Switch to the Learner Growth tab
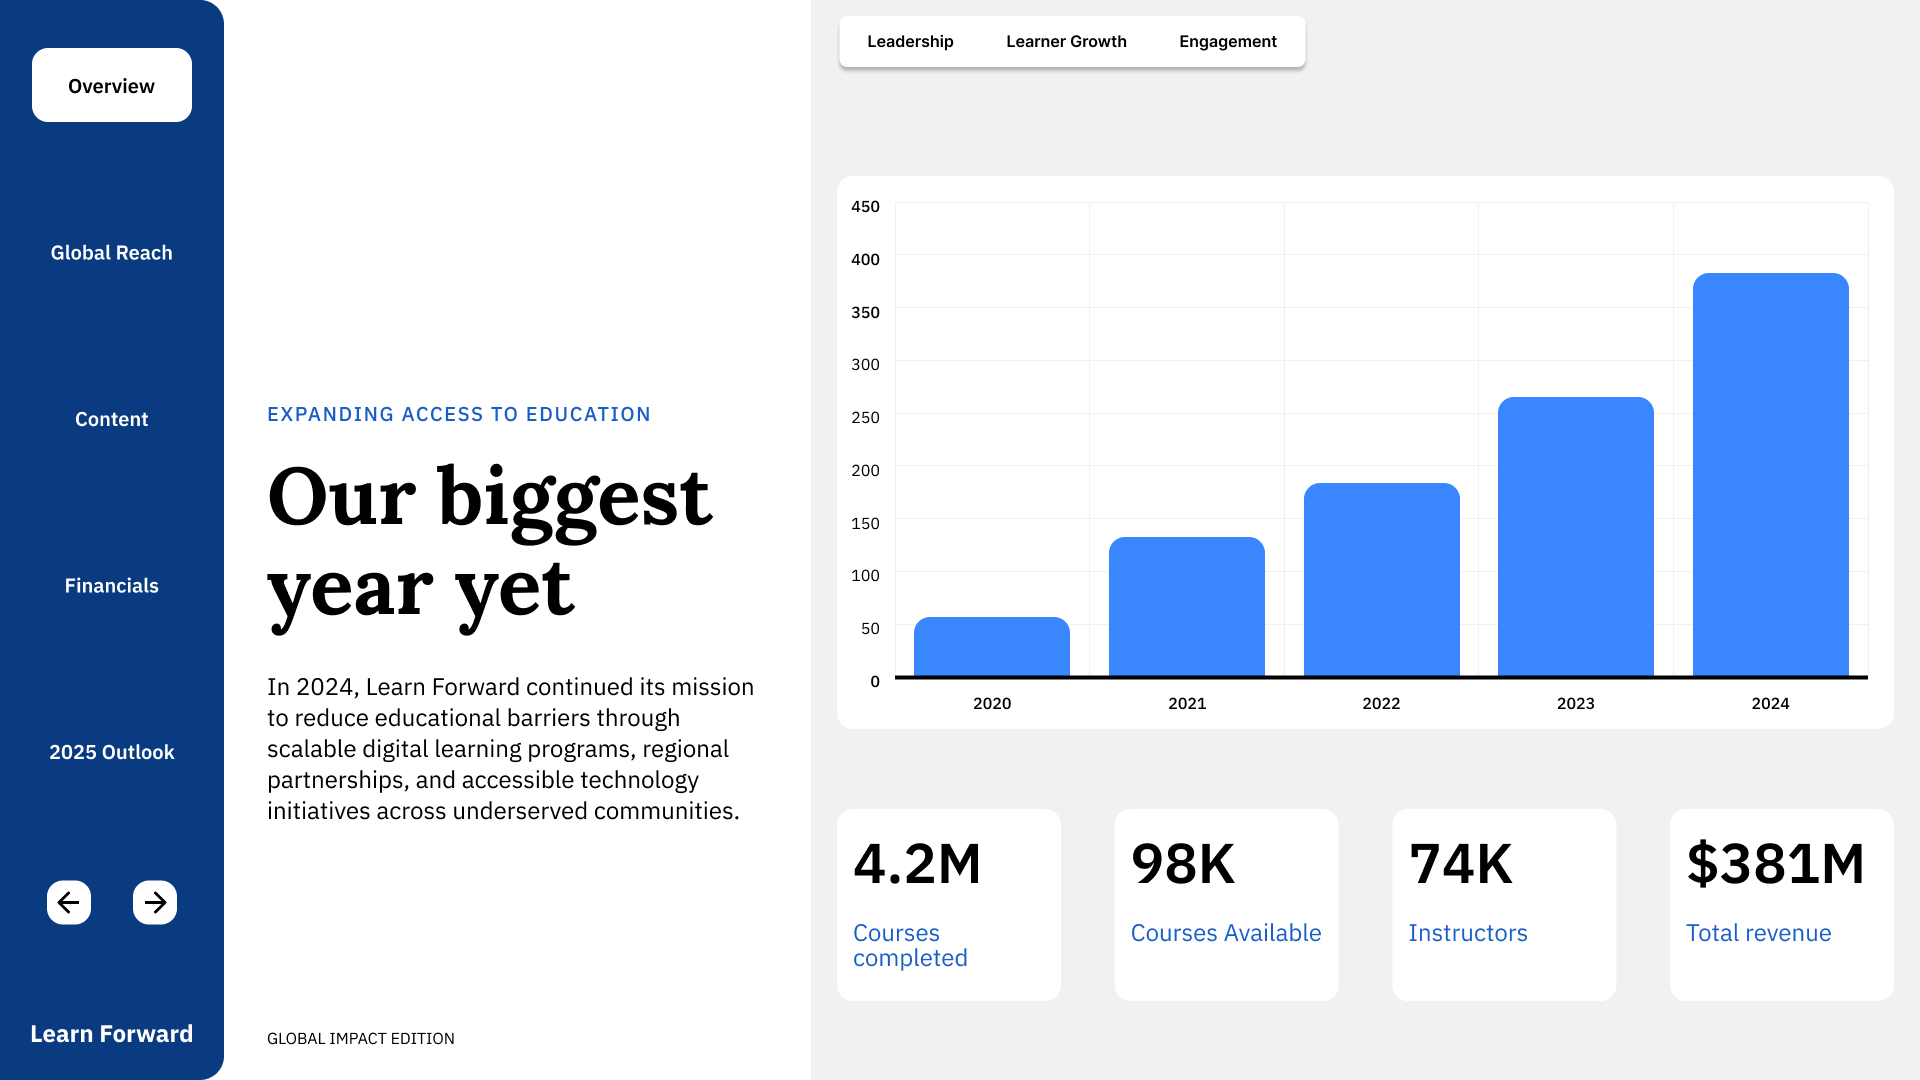Viewport: 1920px width, 1080px height. tap(1066, 42)
